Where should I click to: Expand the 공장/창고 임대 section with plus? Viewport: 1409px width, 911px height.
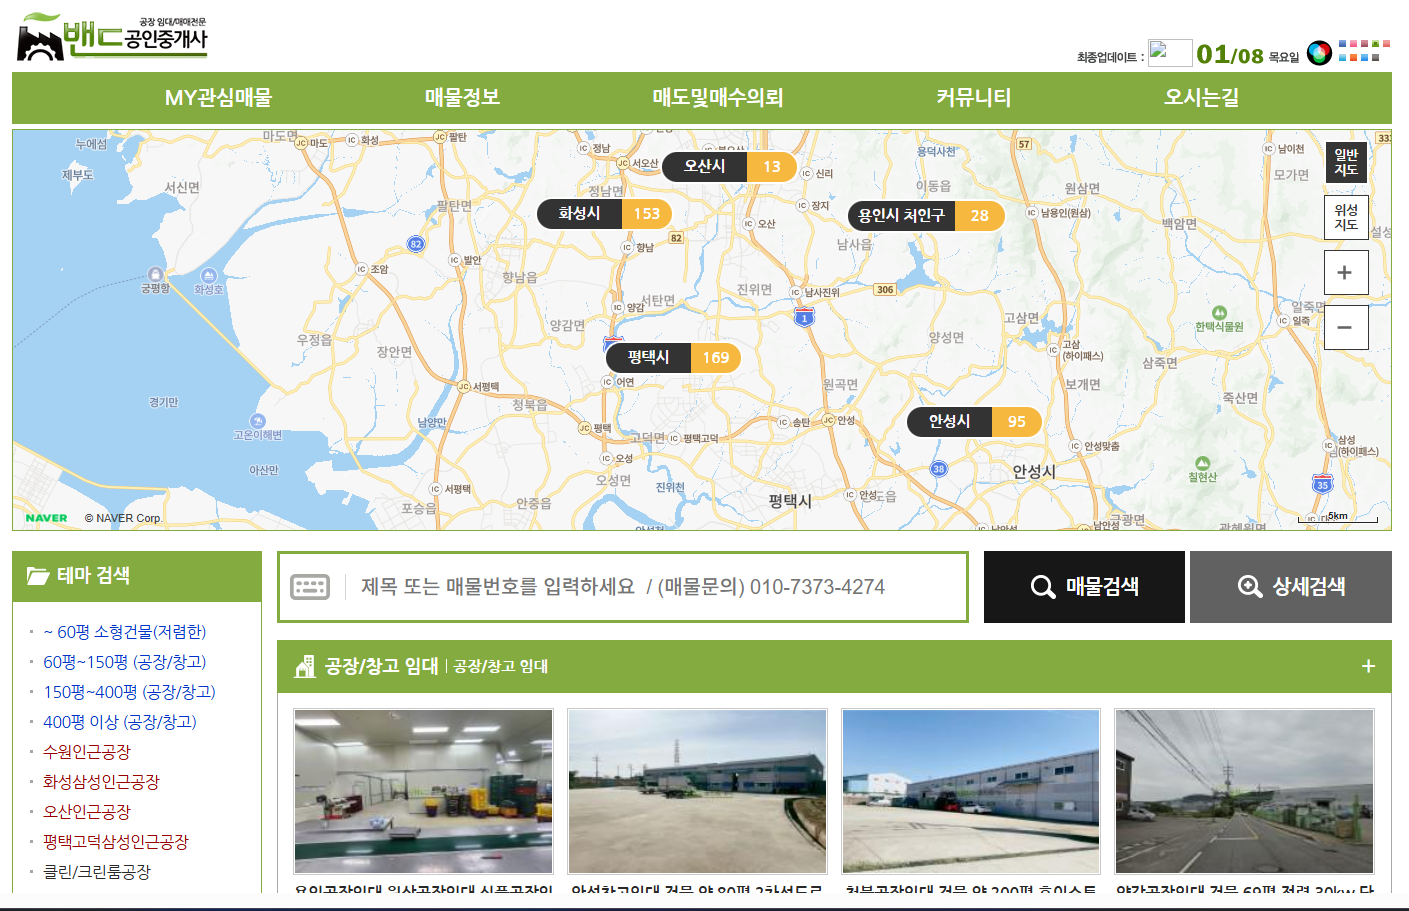[1368, 667]
